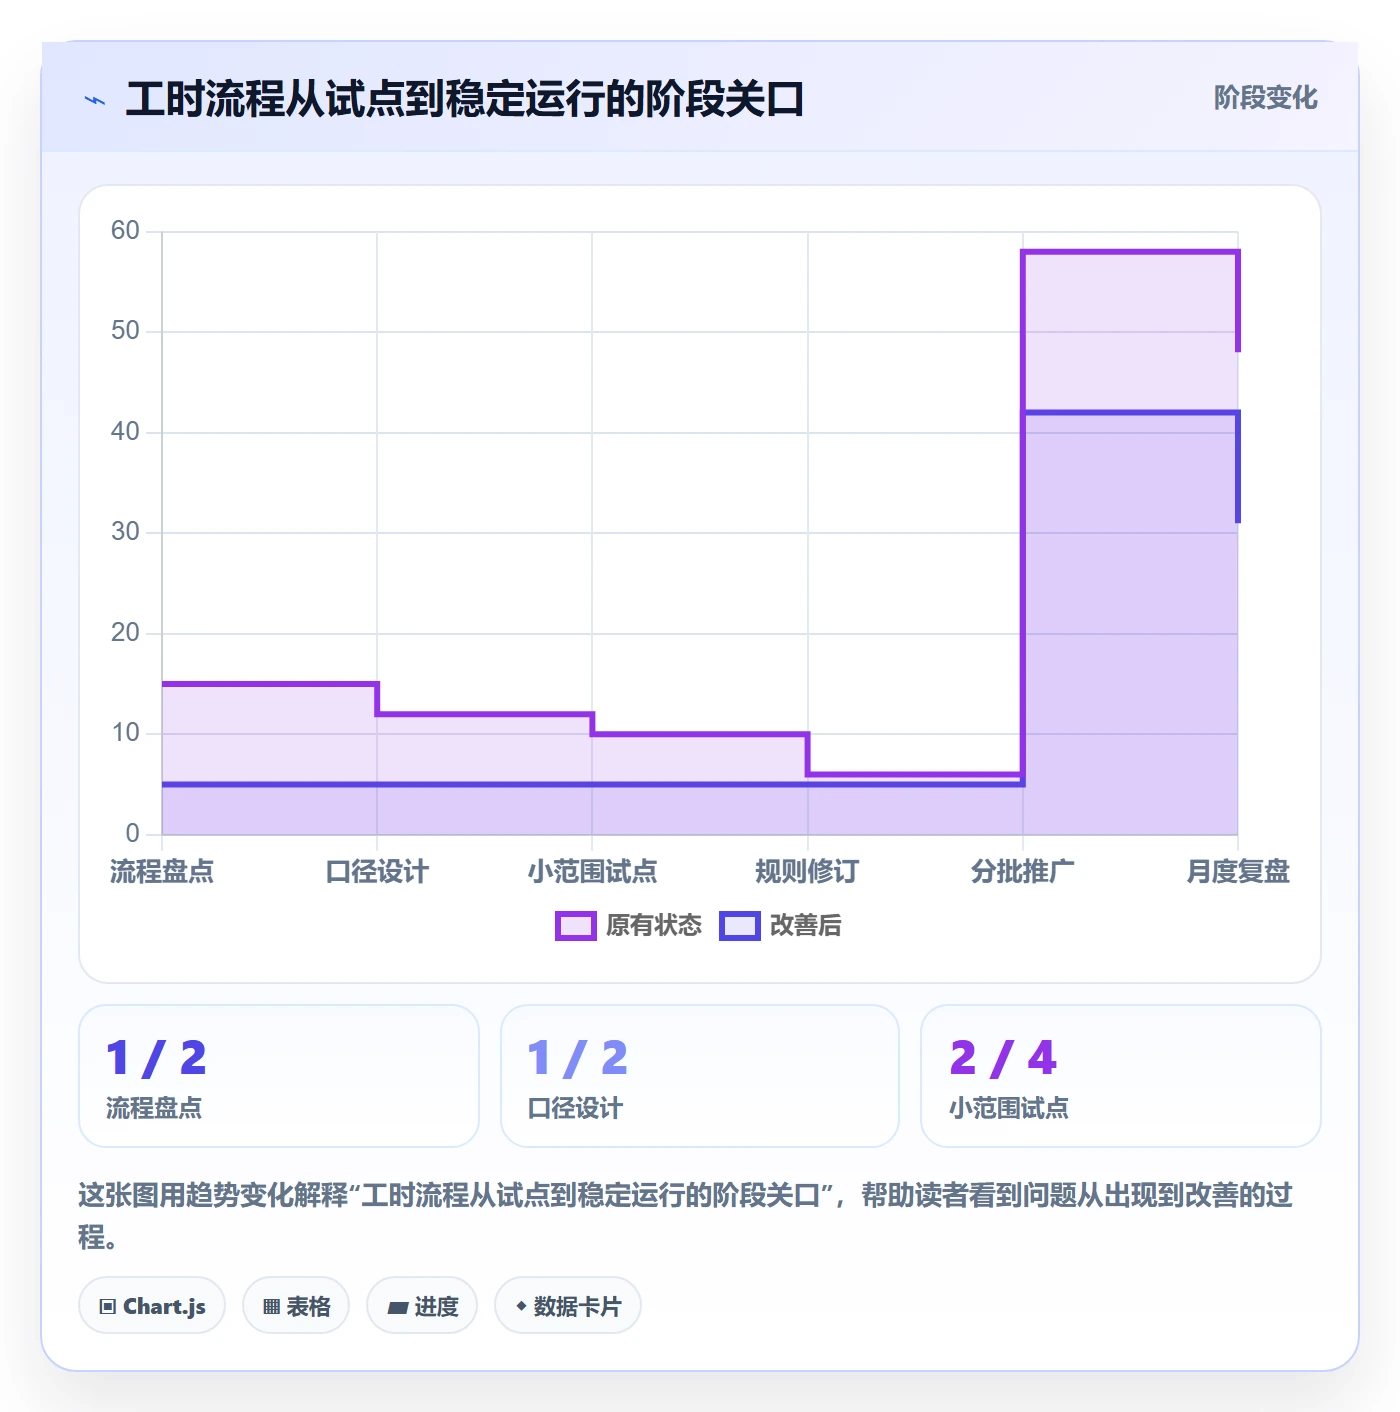Click the 口径设计 x-axis label

coord(377,872)
